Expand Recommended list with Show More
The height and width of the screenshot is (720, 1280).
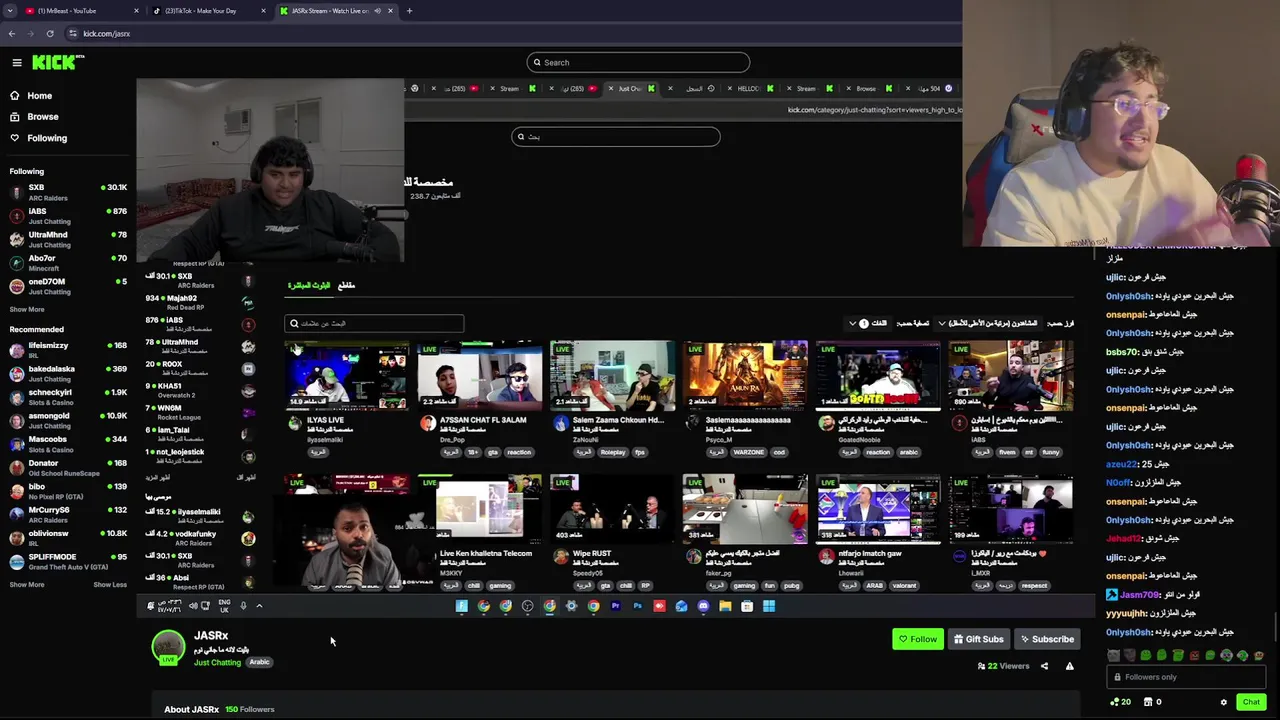pos(27,584)
